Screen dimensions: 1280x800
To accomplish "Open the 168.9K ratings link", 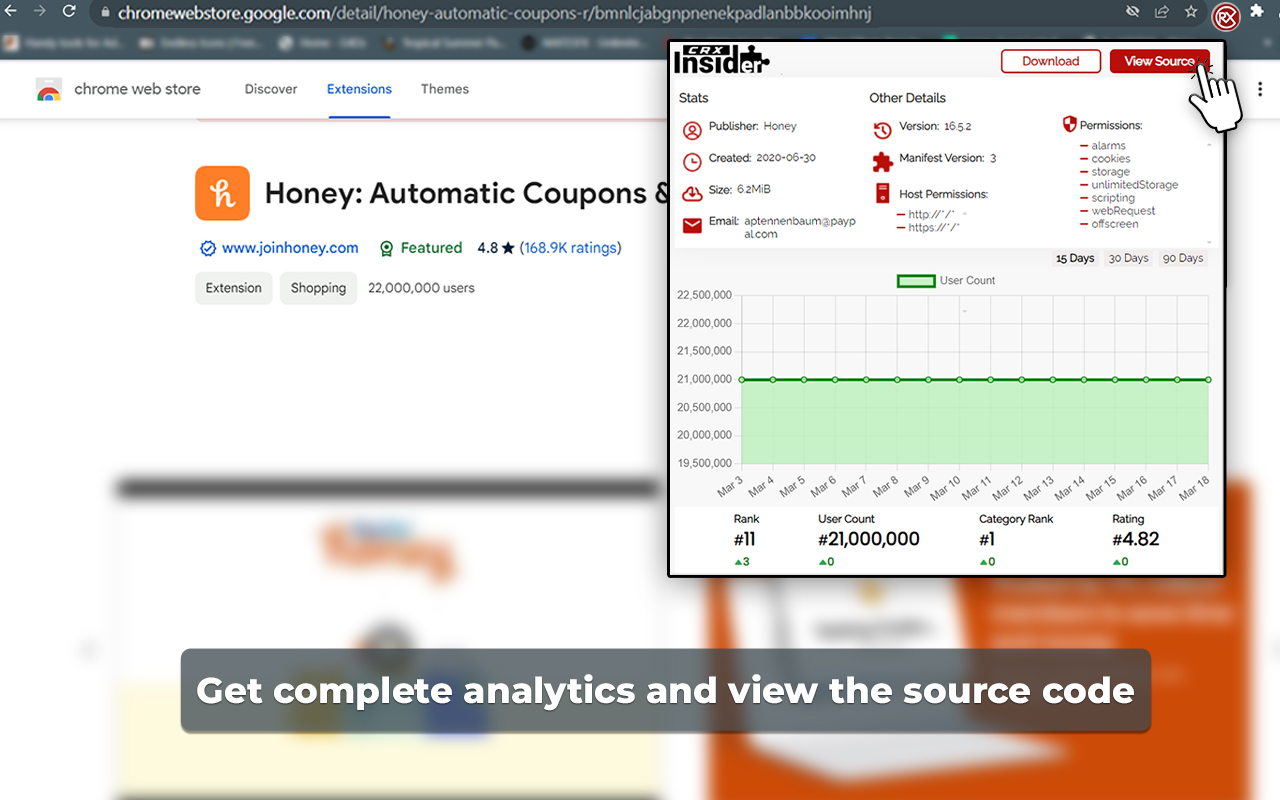I will pos(570,248).
